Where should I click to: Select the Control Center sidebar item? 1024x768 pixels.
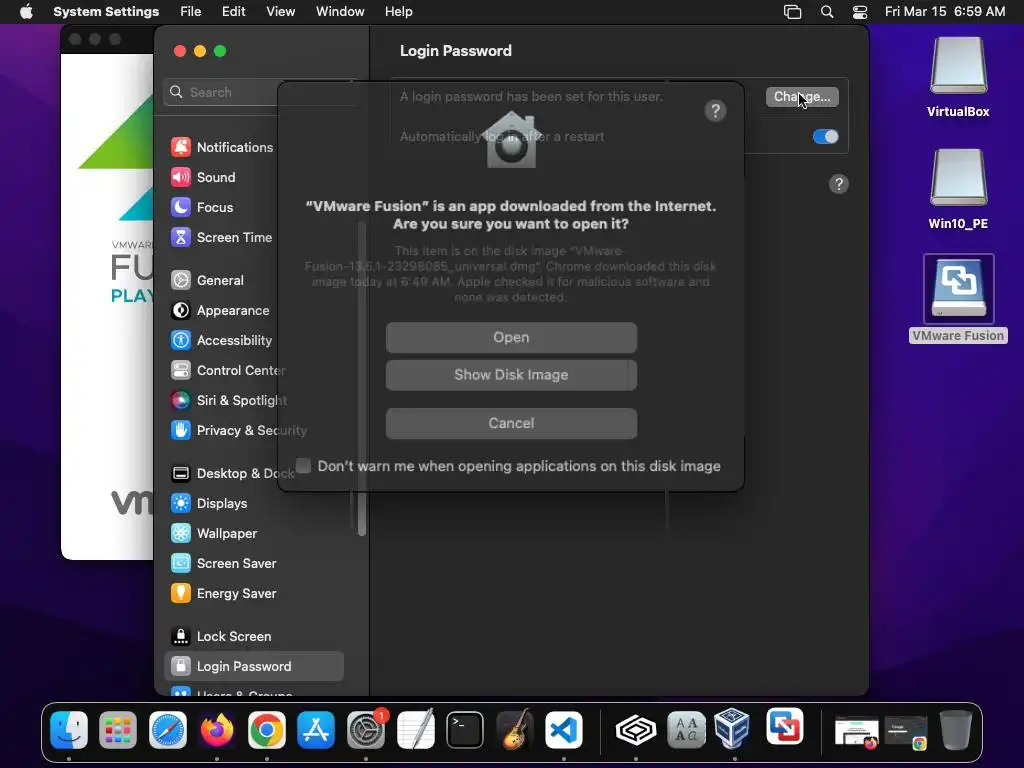[228, 370]
